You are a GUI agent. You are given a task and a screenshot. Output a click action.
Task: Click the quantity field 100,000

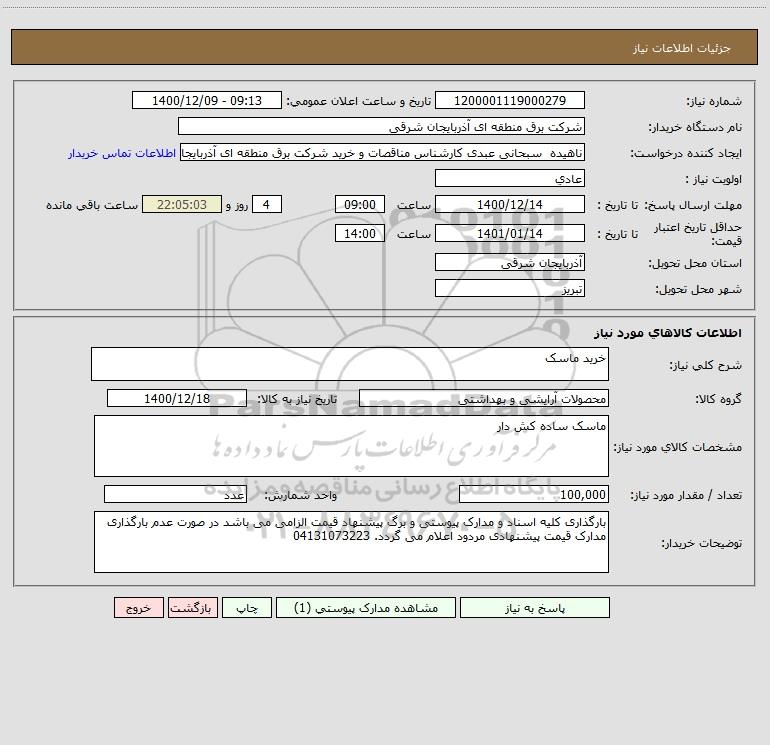tap(534, 494)
